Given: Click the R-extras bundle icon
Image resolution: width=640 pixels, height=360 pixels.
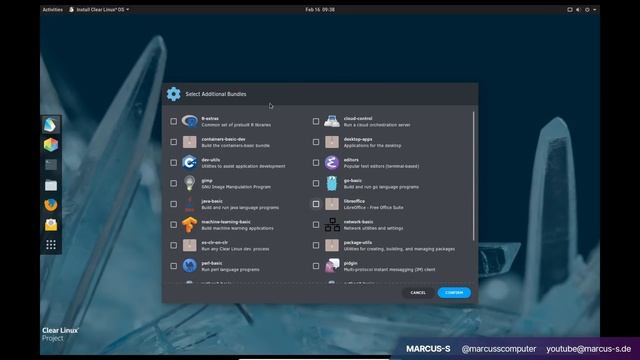Looking at the screenshot, I should pos(189,121).
